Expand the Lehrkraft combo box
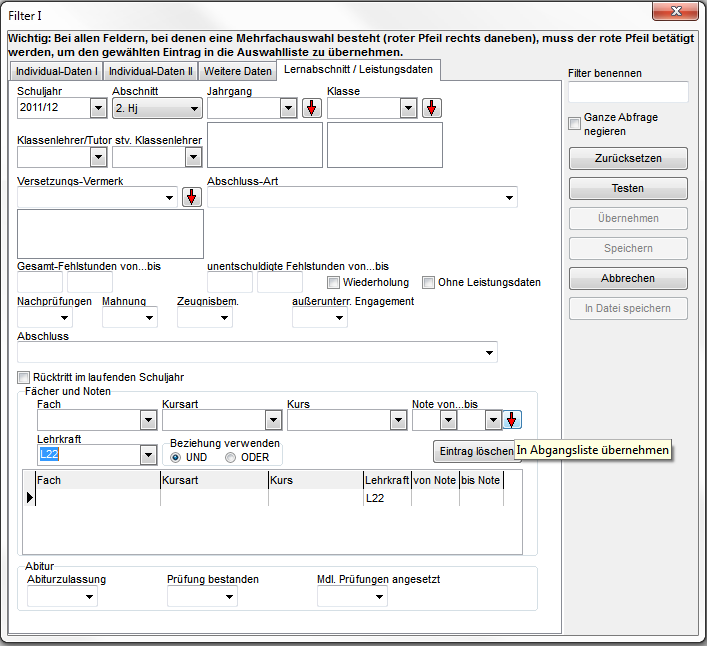Screen dimensions: 707x646 point(148,455)
